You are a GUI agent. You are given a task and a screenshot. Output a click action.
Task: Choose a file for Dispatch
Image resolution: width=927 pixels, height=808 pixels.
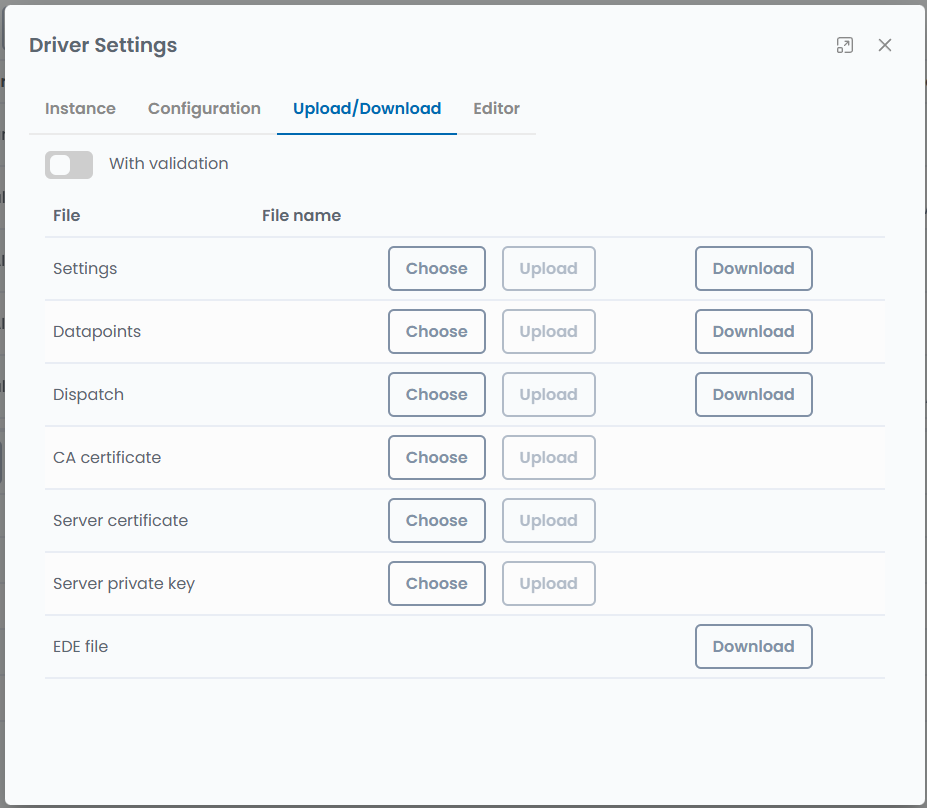pyautogui.click(x=437, y=394)
